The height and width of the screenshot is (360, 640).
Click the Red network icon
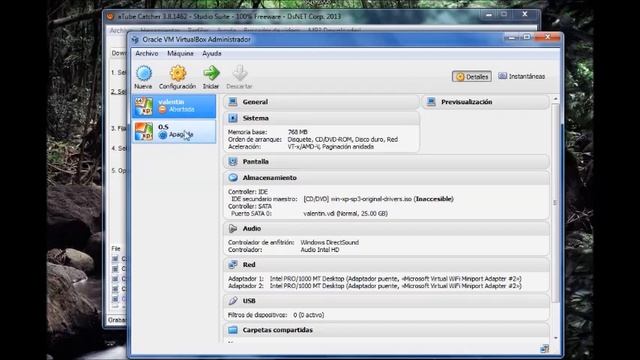coord(233,264)
